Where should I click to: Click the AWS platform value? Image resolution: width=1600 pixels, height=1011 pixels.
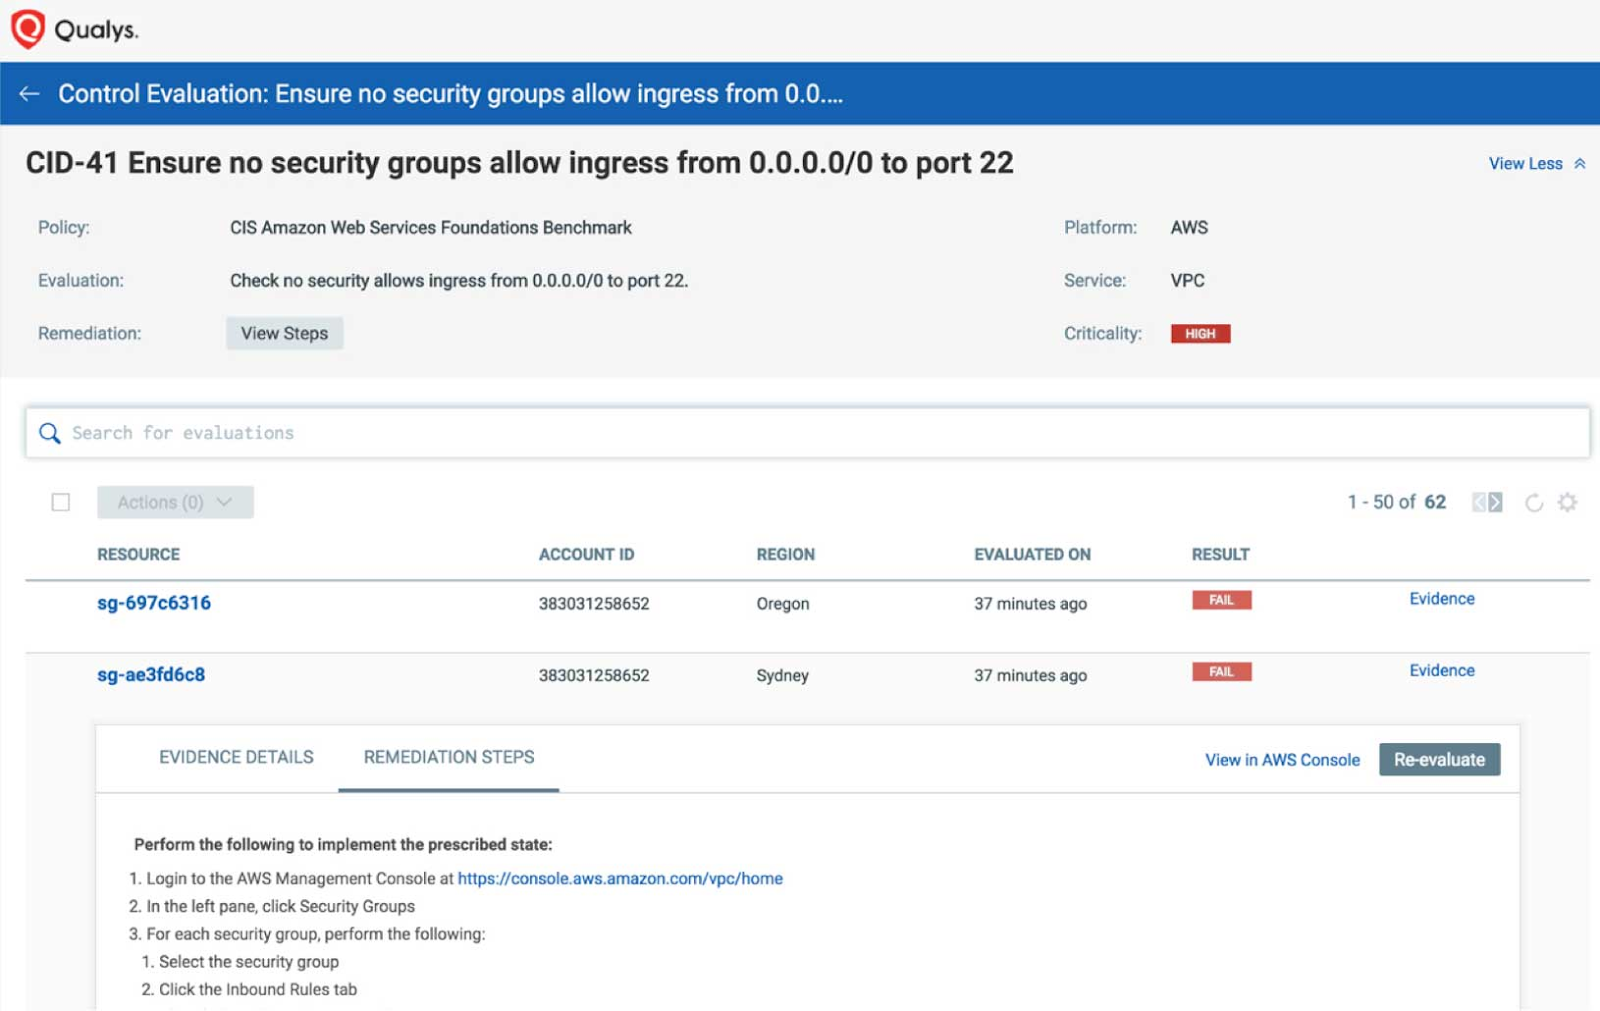(1190, 228)
